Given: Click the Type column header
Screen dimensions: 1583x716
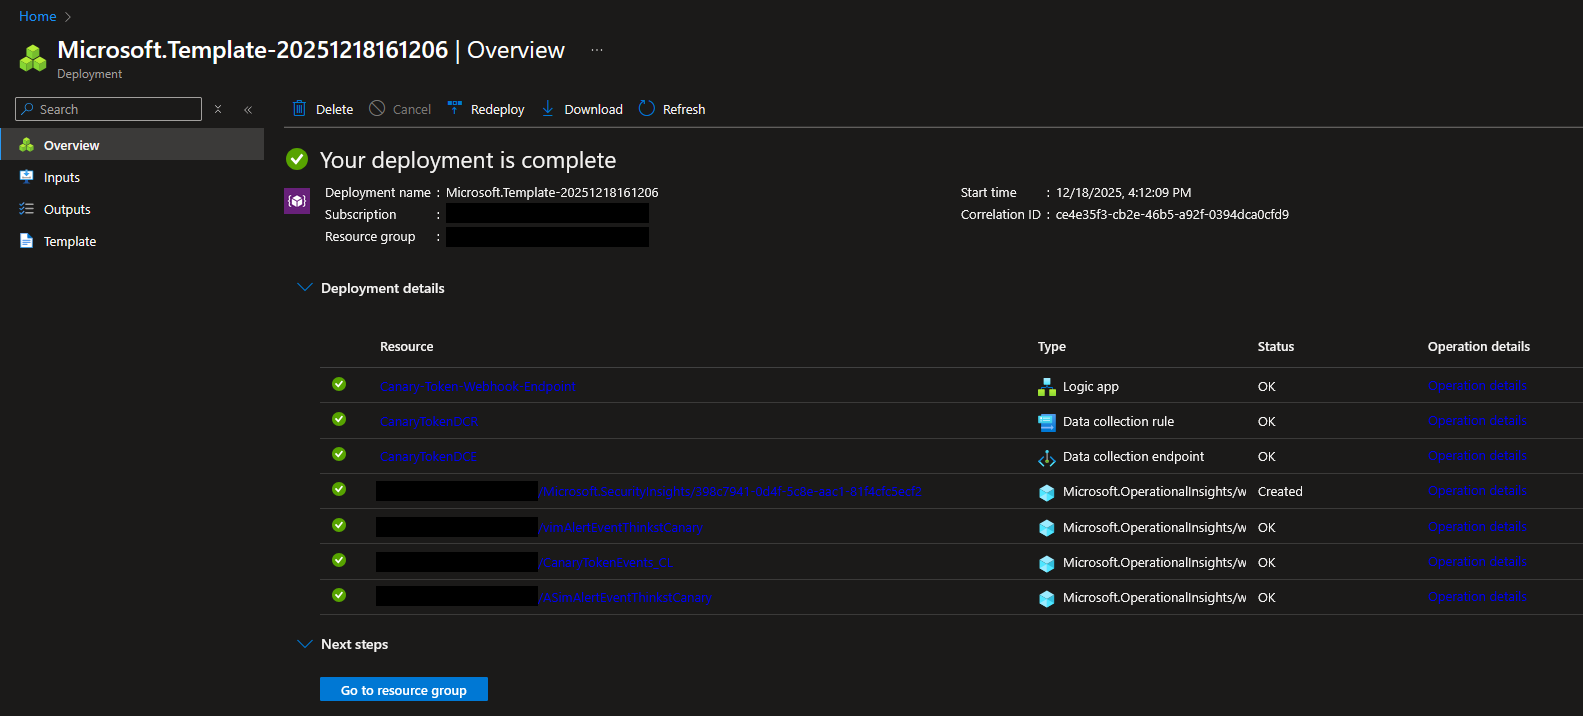Looking at the screenshot, I should 1052,347.
